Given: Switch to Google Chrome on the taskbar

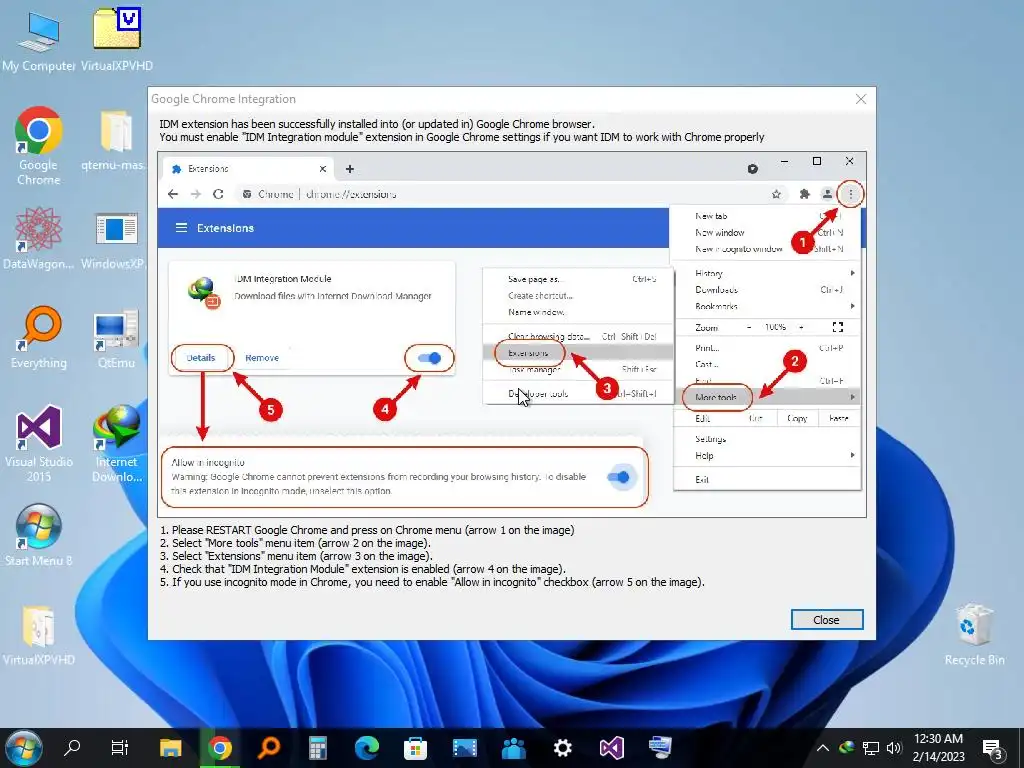Looking at the screenshot, I should 220,747.
